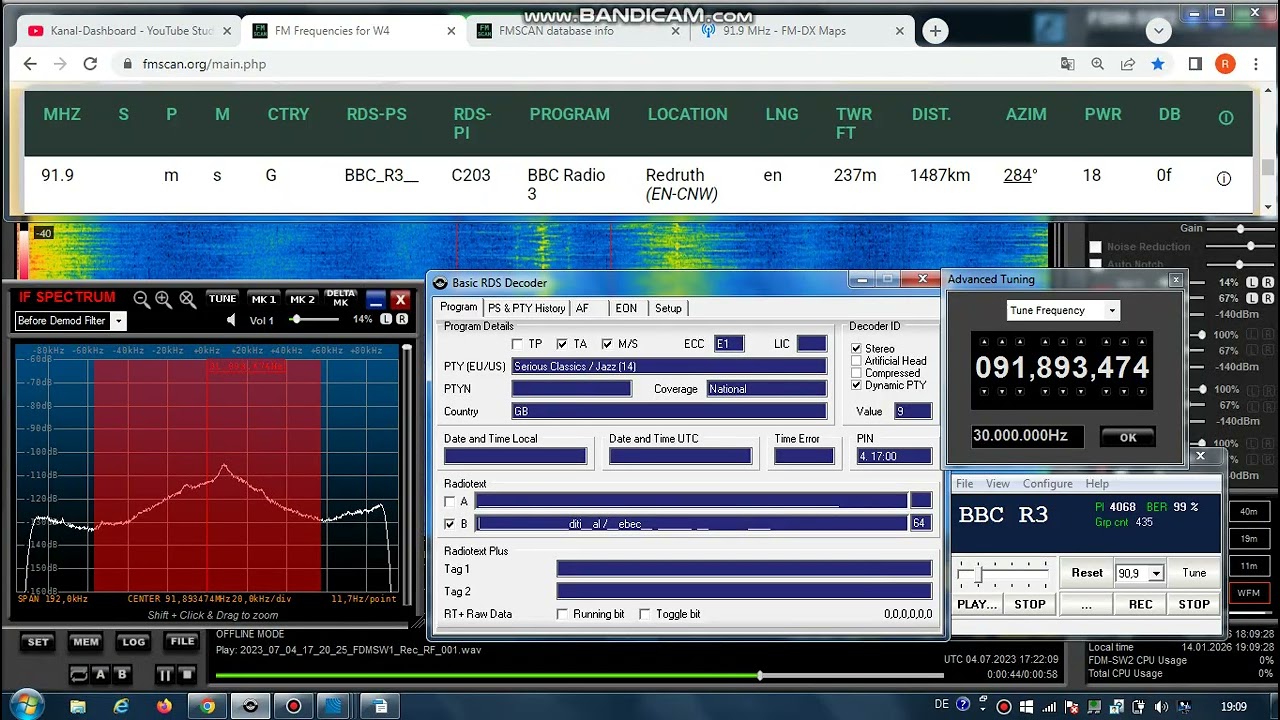Open a new browser tab
Screen dimensions: 1280x720
[935, 31]
